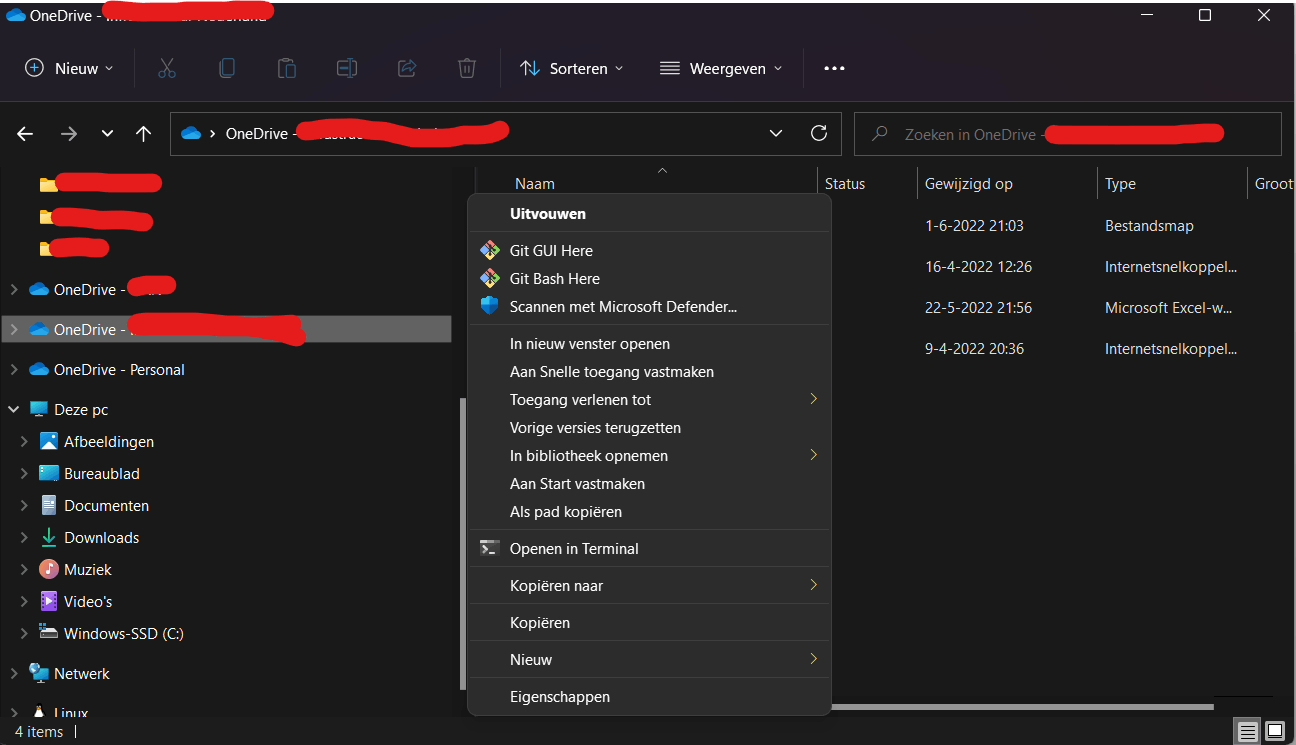Select Vorige versies terugzetten
Screen dimensions: 1296x745
coord(649,427)
